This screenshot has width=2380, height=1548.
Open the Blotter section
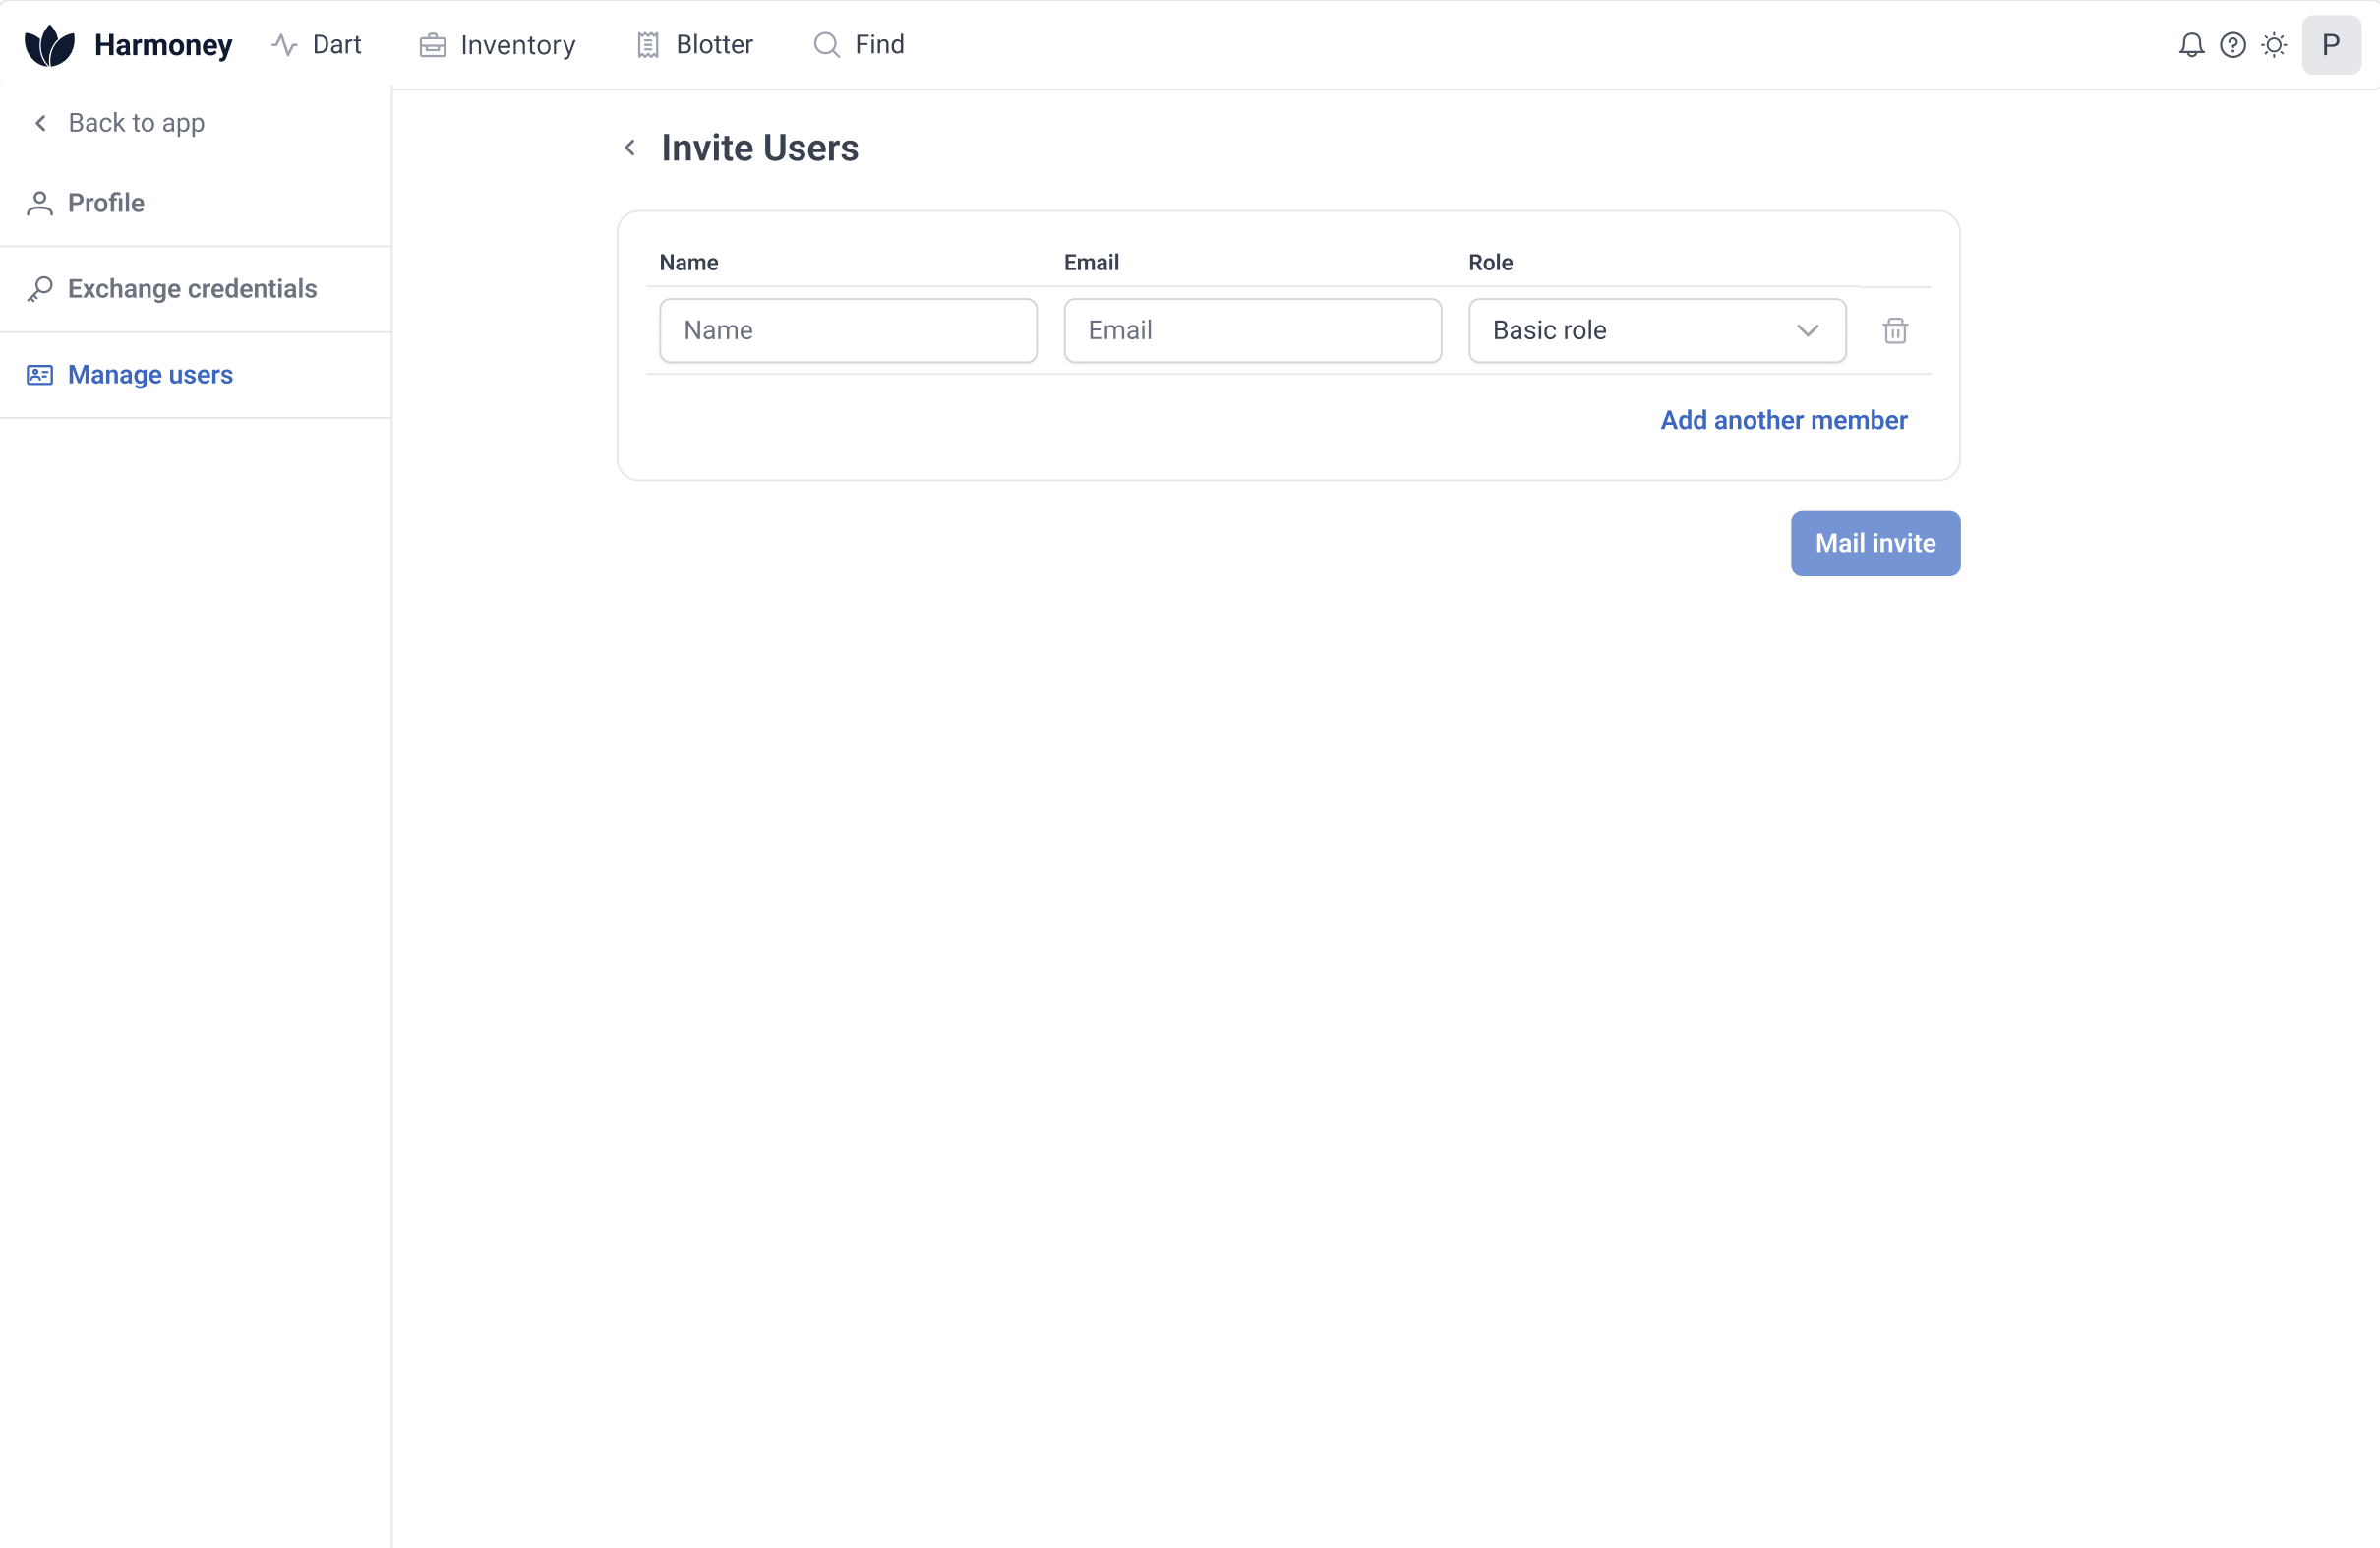tap(695, 45)
